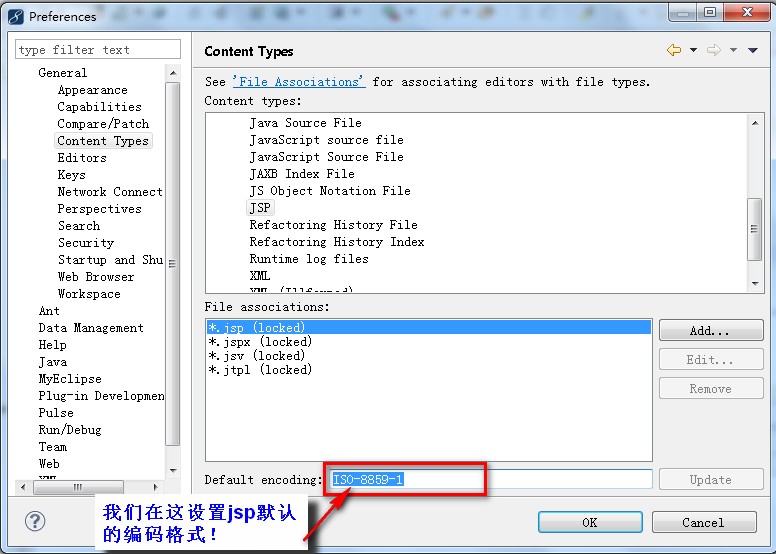Dismiss dialog with Cancel button
Viewport: 776px width, 554px height.
(x=704, y=522)
